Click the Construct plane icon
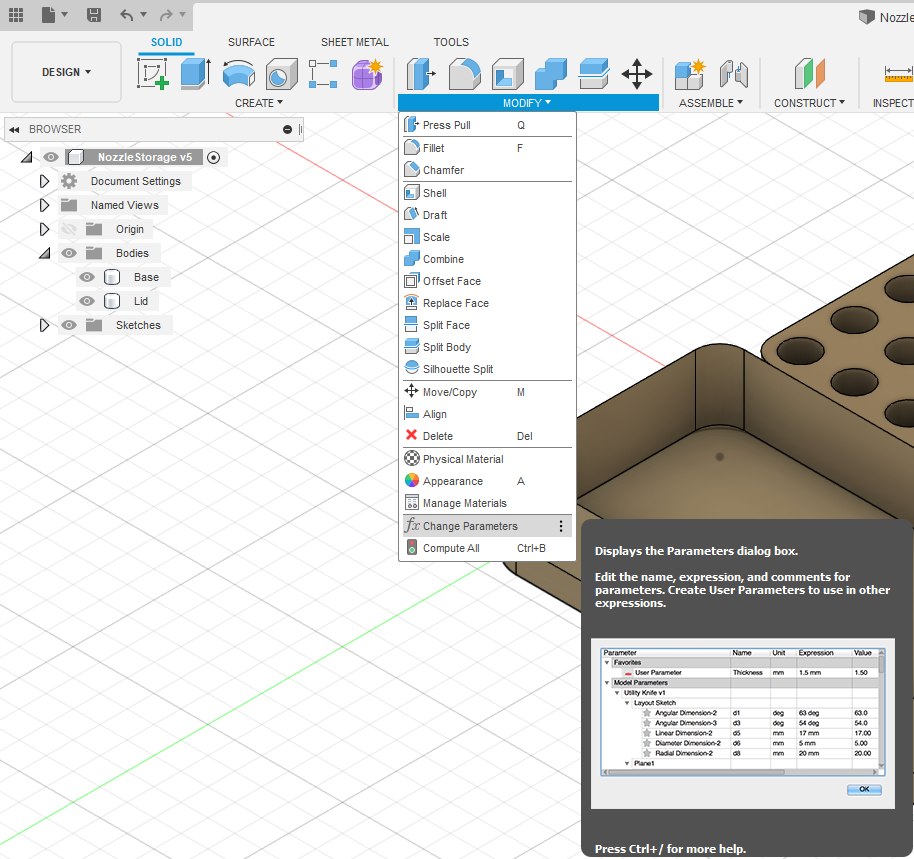Image resolution: width=914 pixels, height=859 pixels. [809, 74]
